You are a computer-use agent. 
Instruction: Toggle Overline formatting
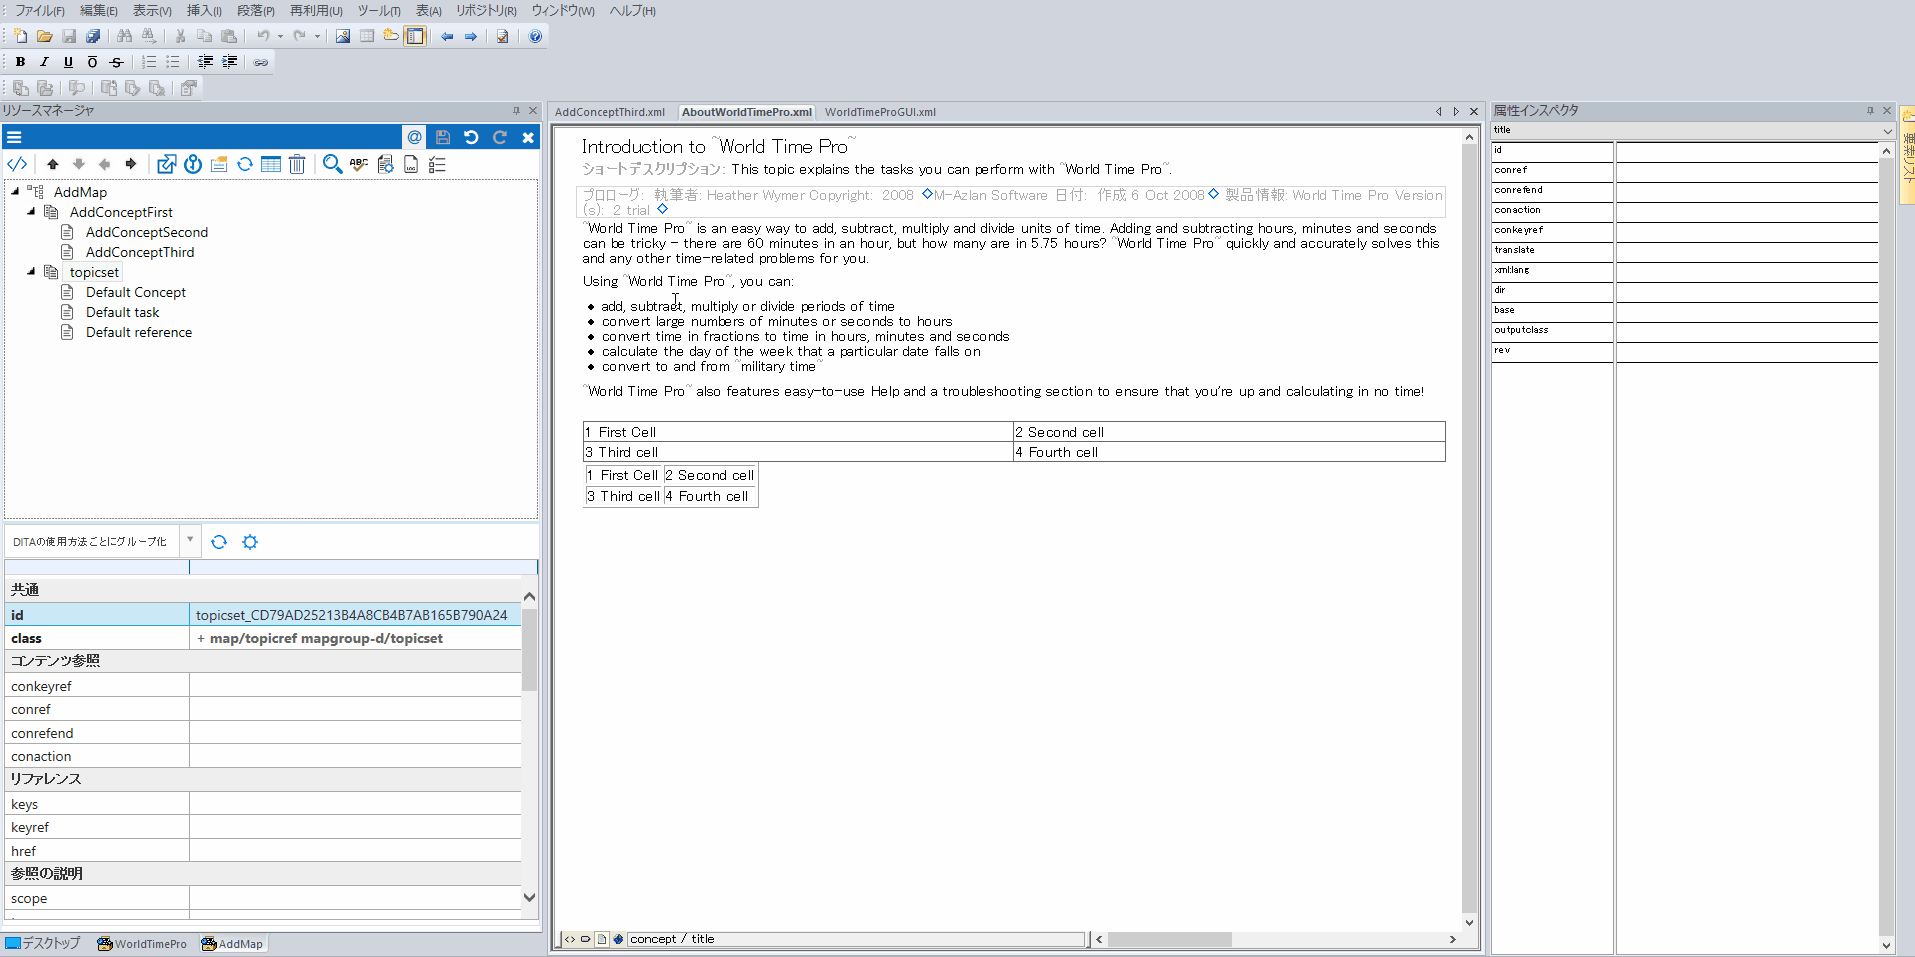point(92,62)
